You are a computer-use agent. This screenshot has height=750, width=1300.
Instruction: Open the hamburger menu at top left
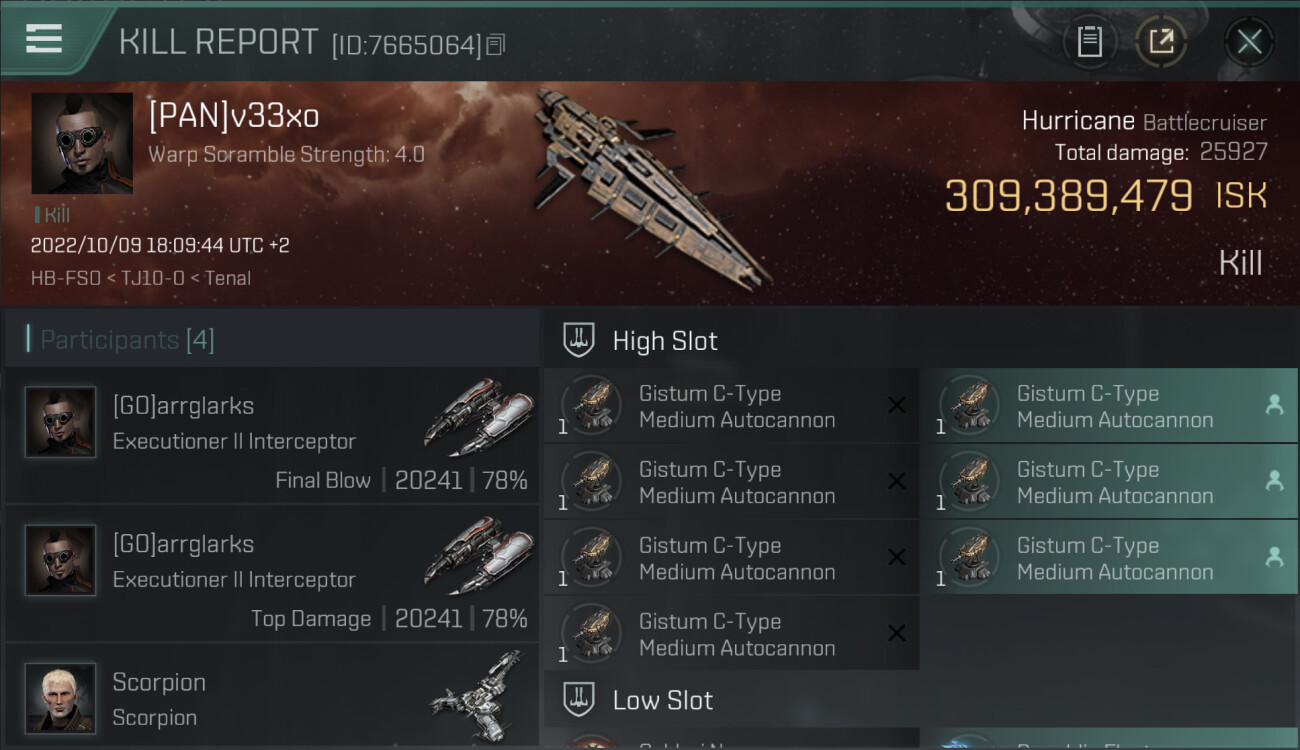click(x=44, y=39)
